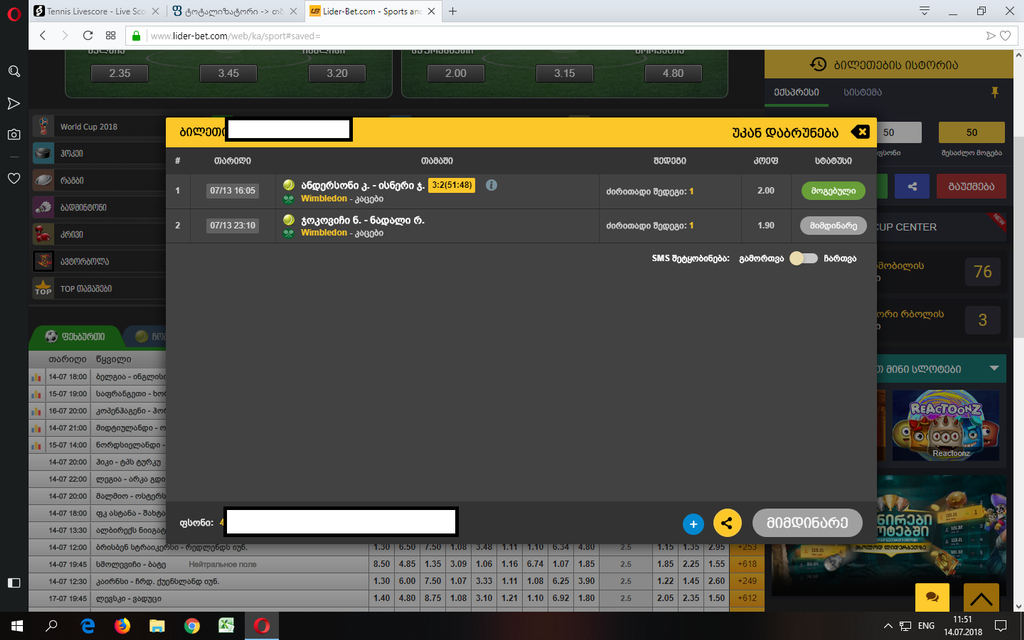Click grey current status on row 2
The width and height of the screenshot is (1024, 640).
pos(833,225)
